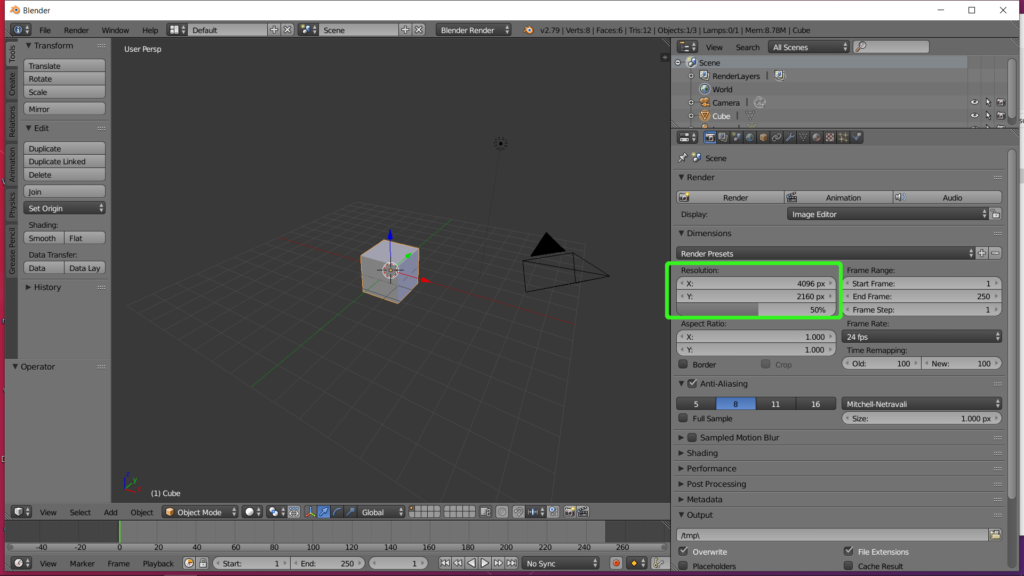Click the Duplicate Linked button
The height and width of the screenshot is (576, 1024).
65,161
